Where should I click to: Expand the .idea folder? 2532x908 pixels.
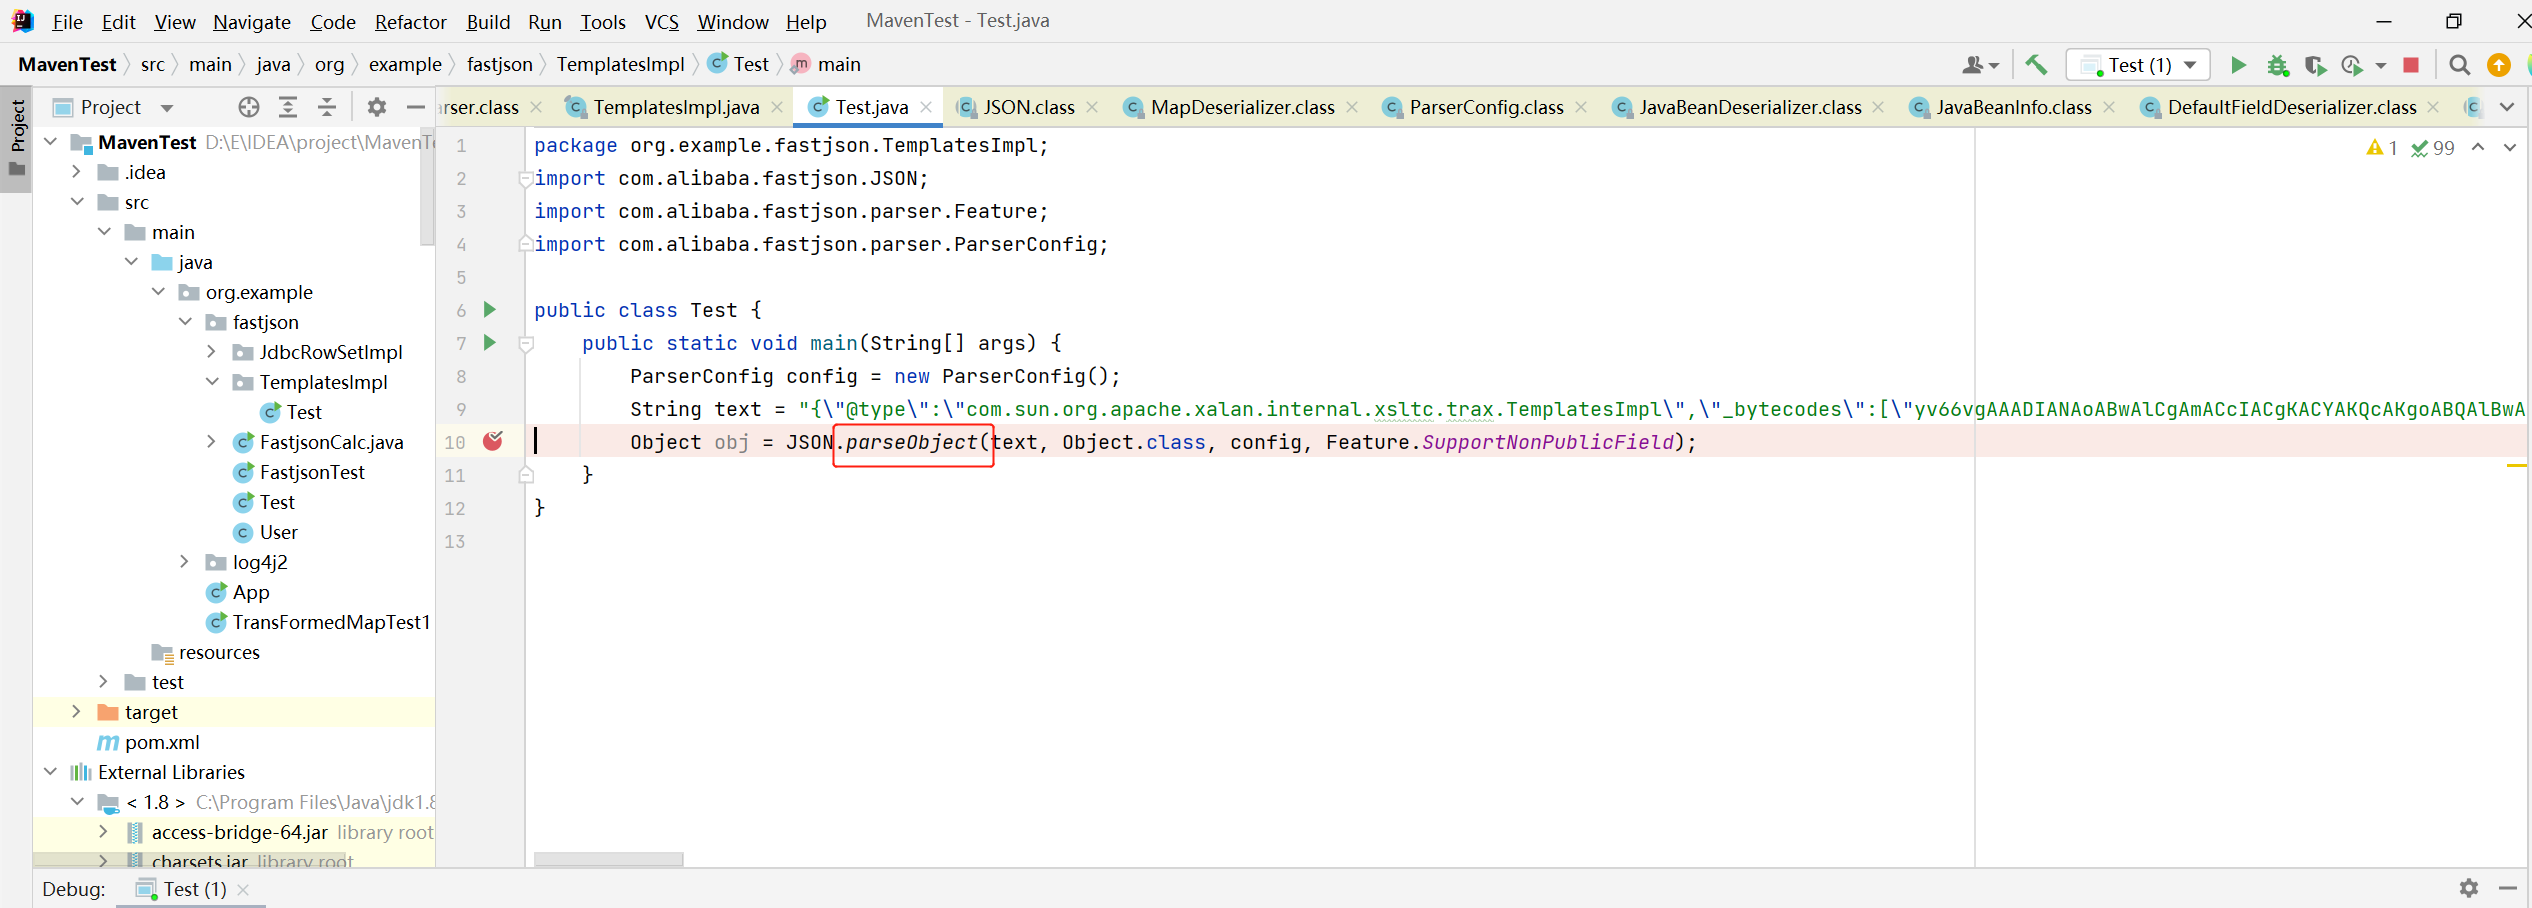77,172
